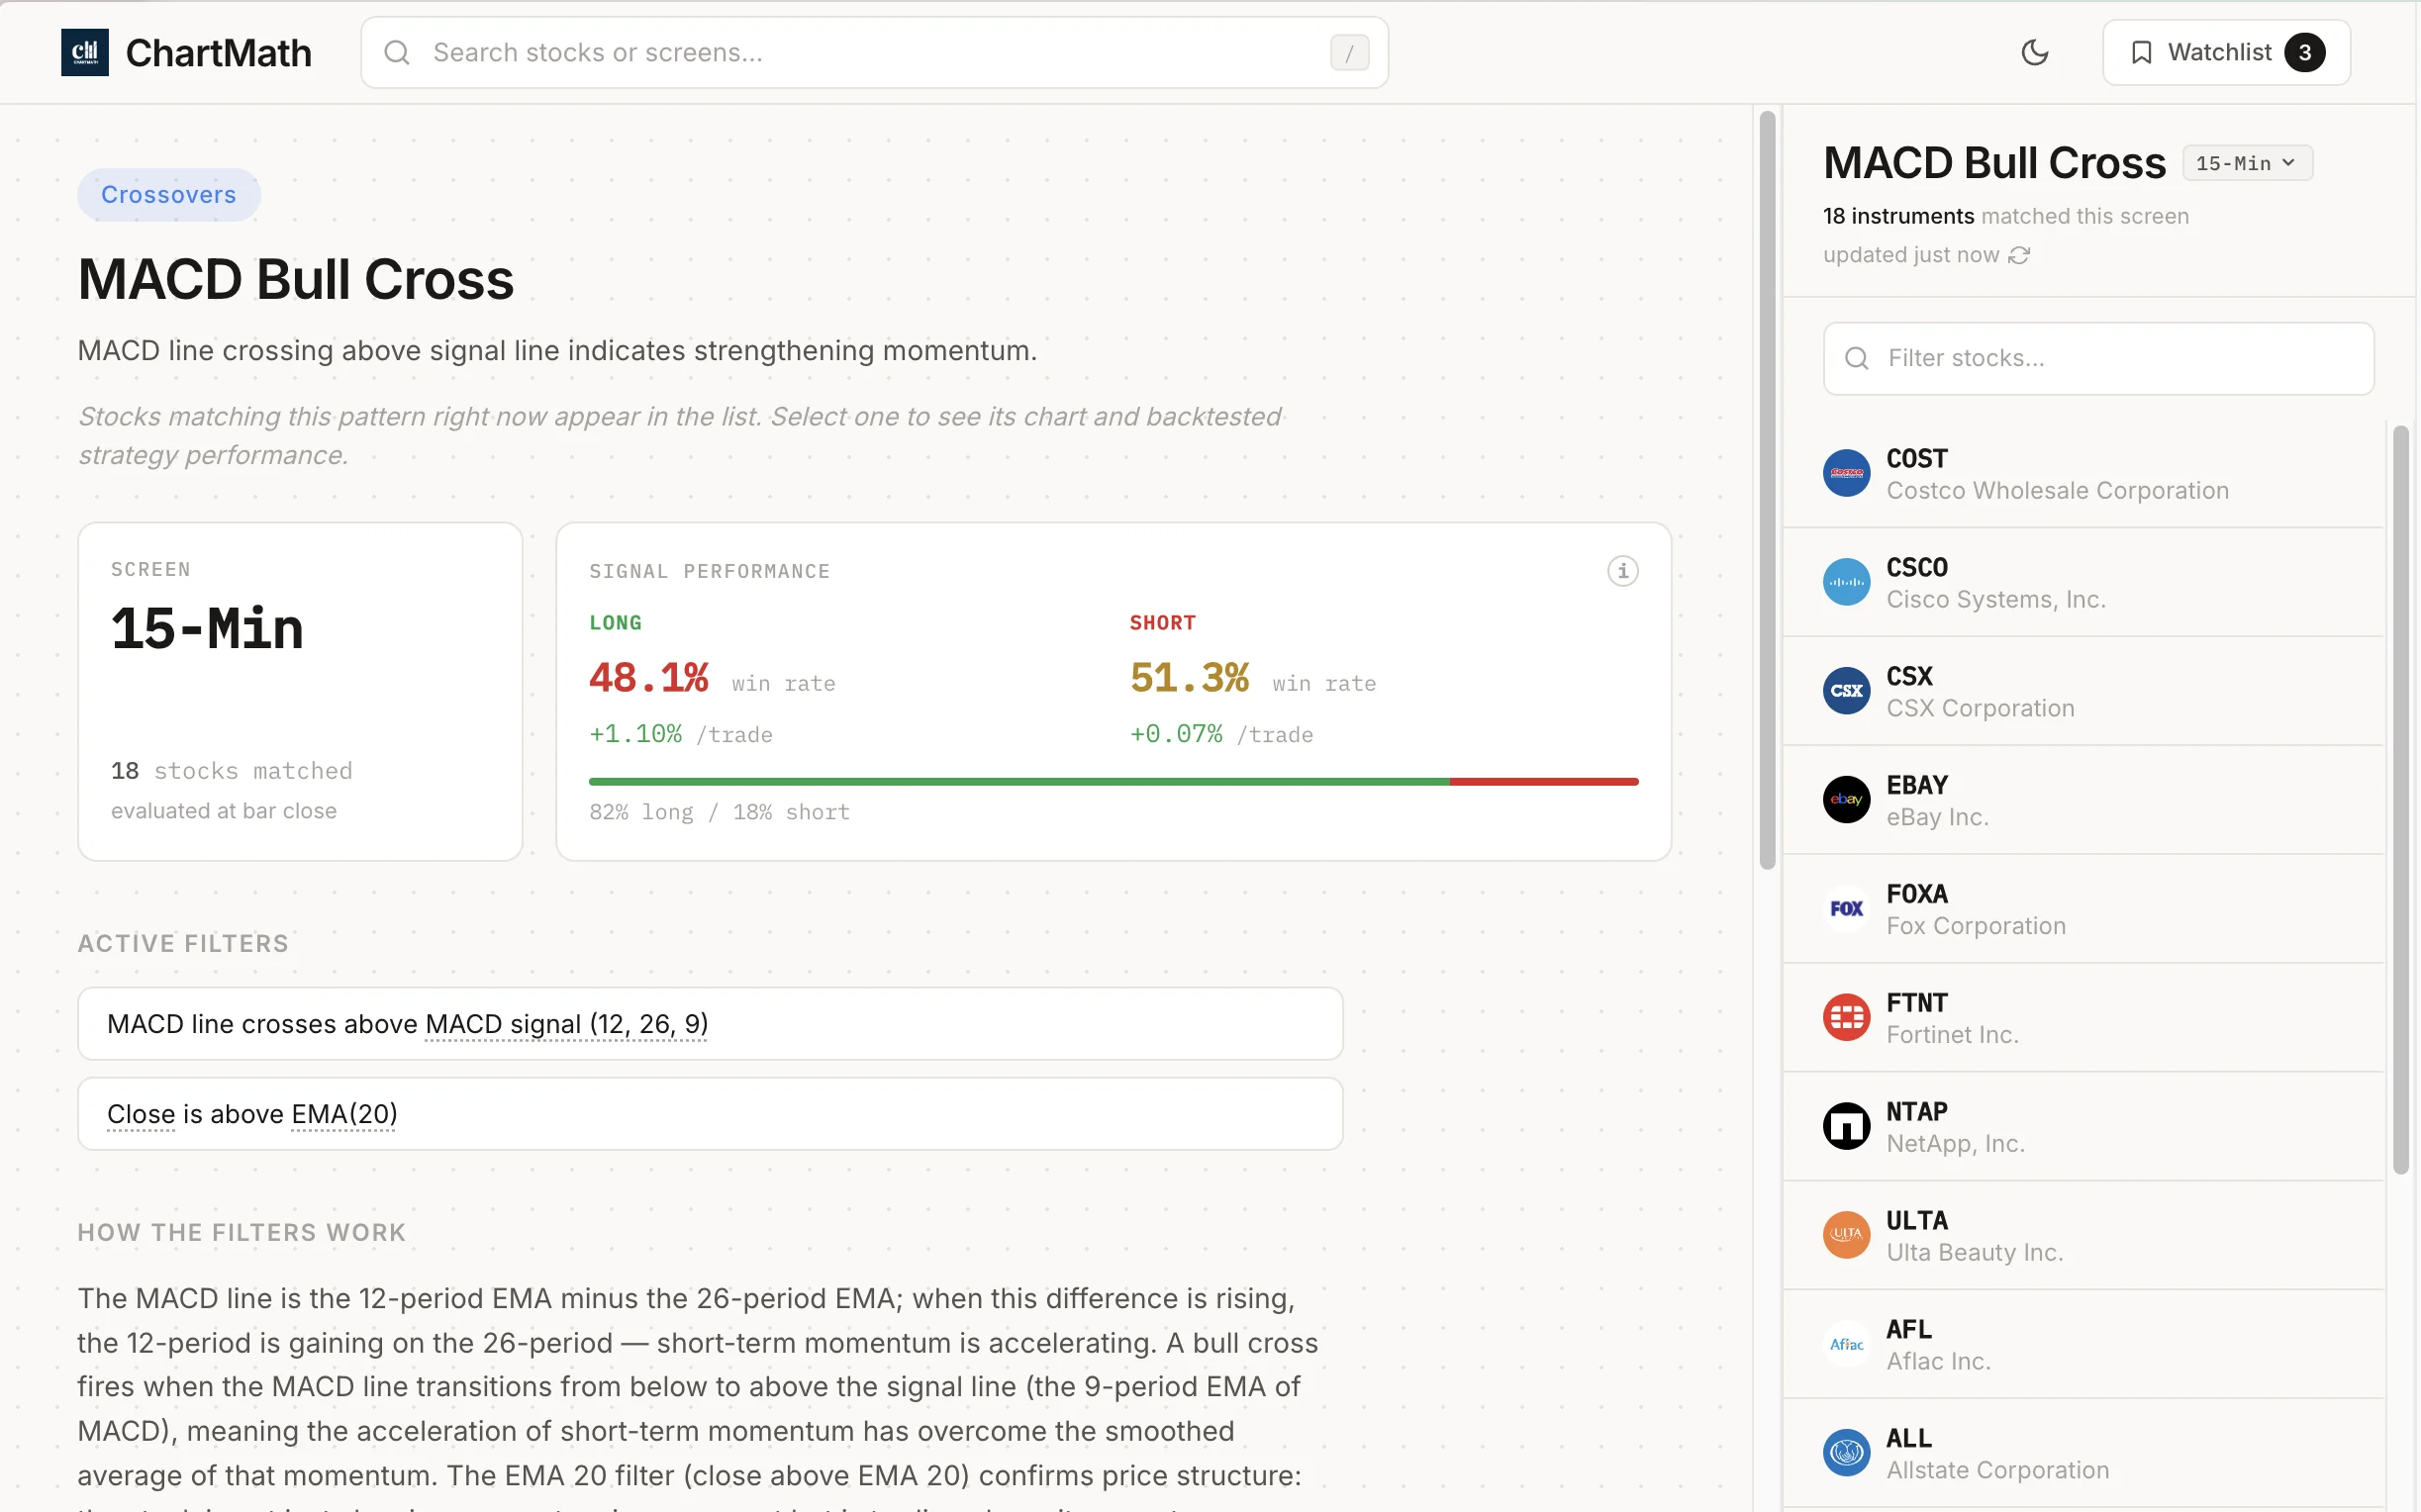
Task: Focus the Filter stocks input
Action: click(2098, 358)
